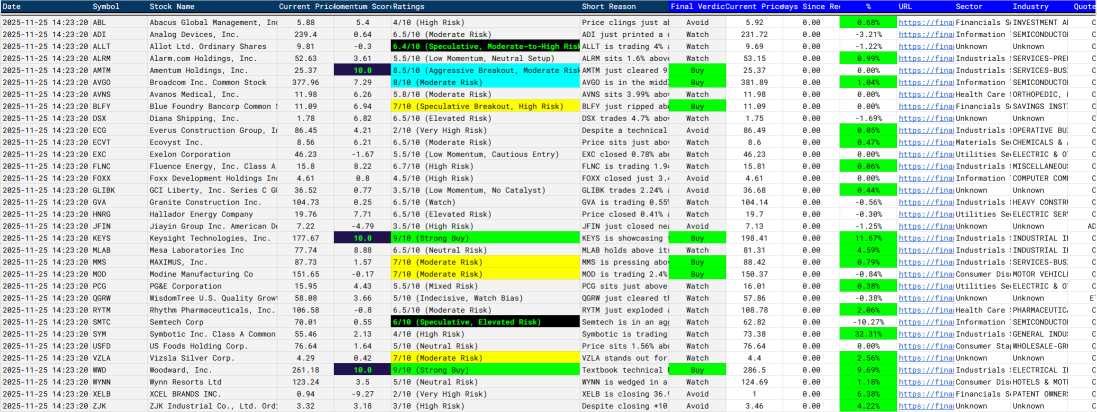Viewport: 1097px width, 412px height.
Task: Select the 10.0 momentum score for KEYS
Action: (362, 239)
